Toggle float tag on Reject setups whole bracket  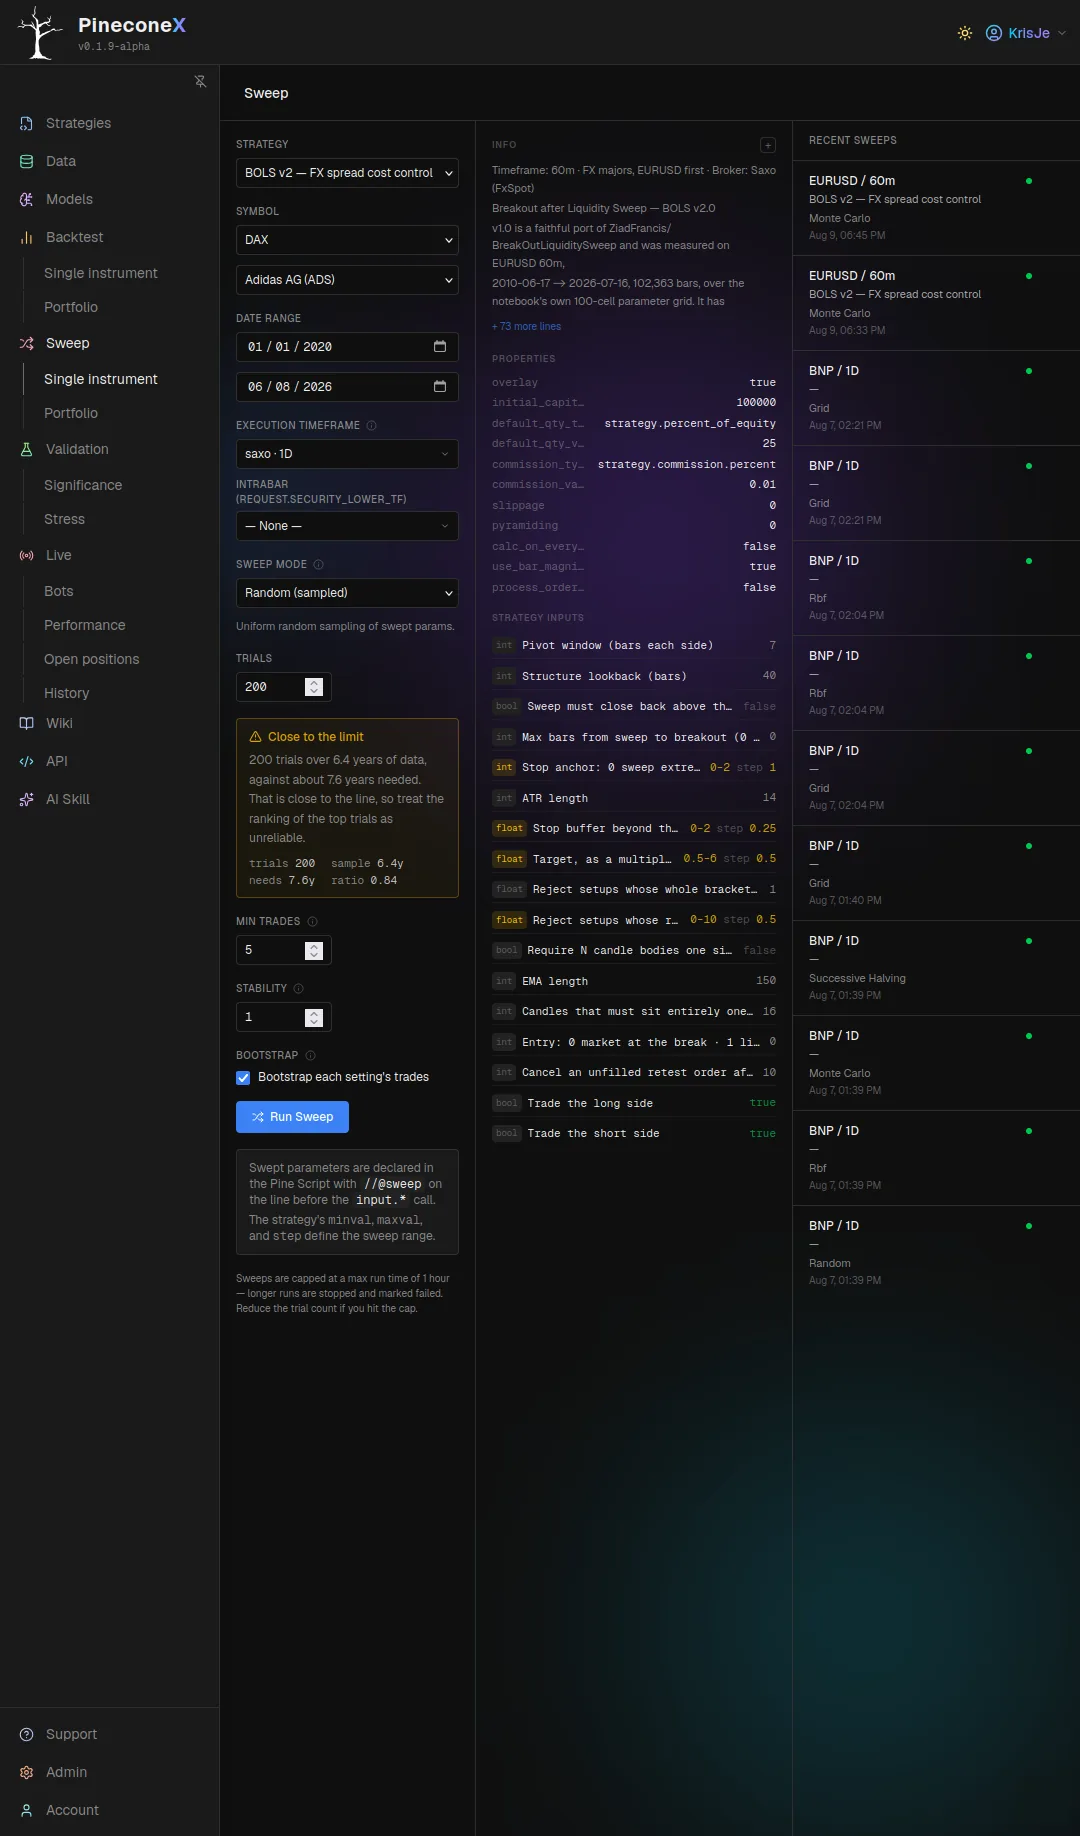click(x=510, y=889)
